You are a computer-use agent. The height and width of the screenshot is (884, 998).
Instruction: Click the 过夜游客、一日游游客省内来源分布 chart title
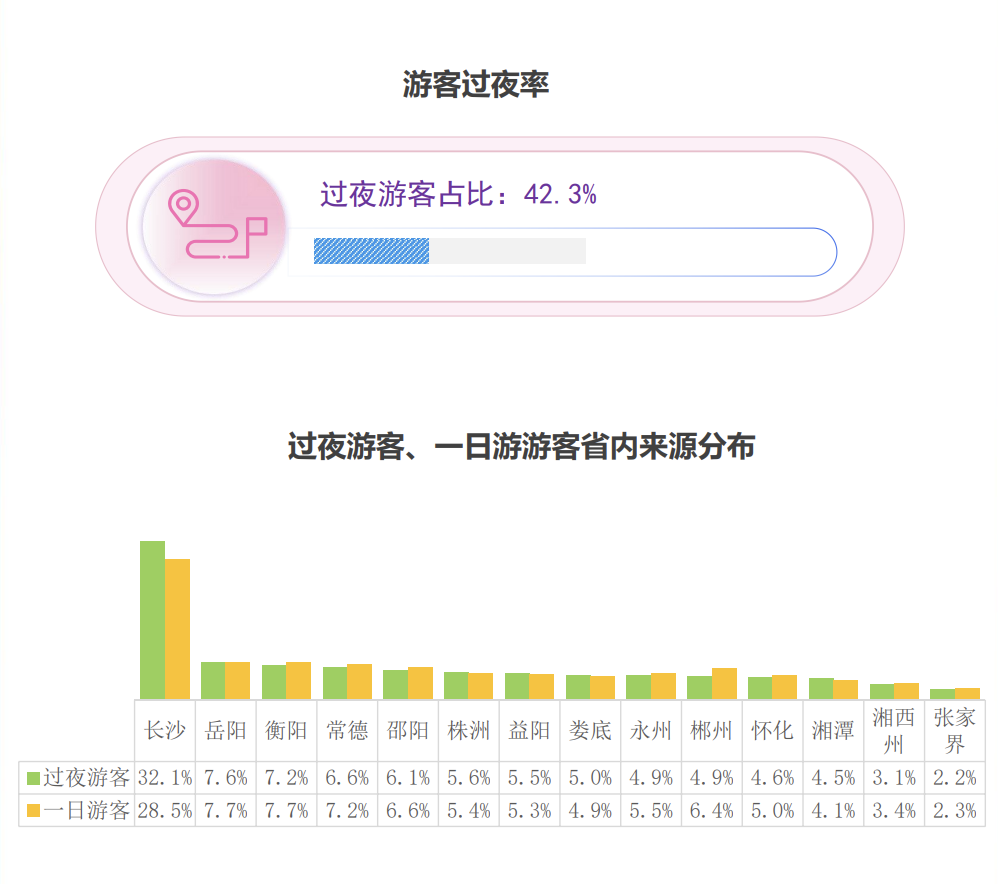coord(521,447)
